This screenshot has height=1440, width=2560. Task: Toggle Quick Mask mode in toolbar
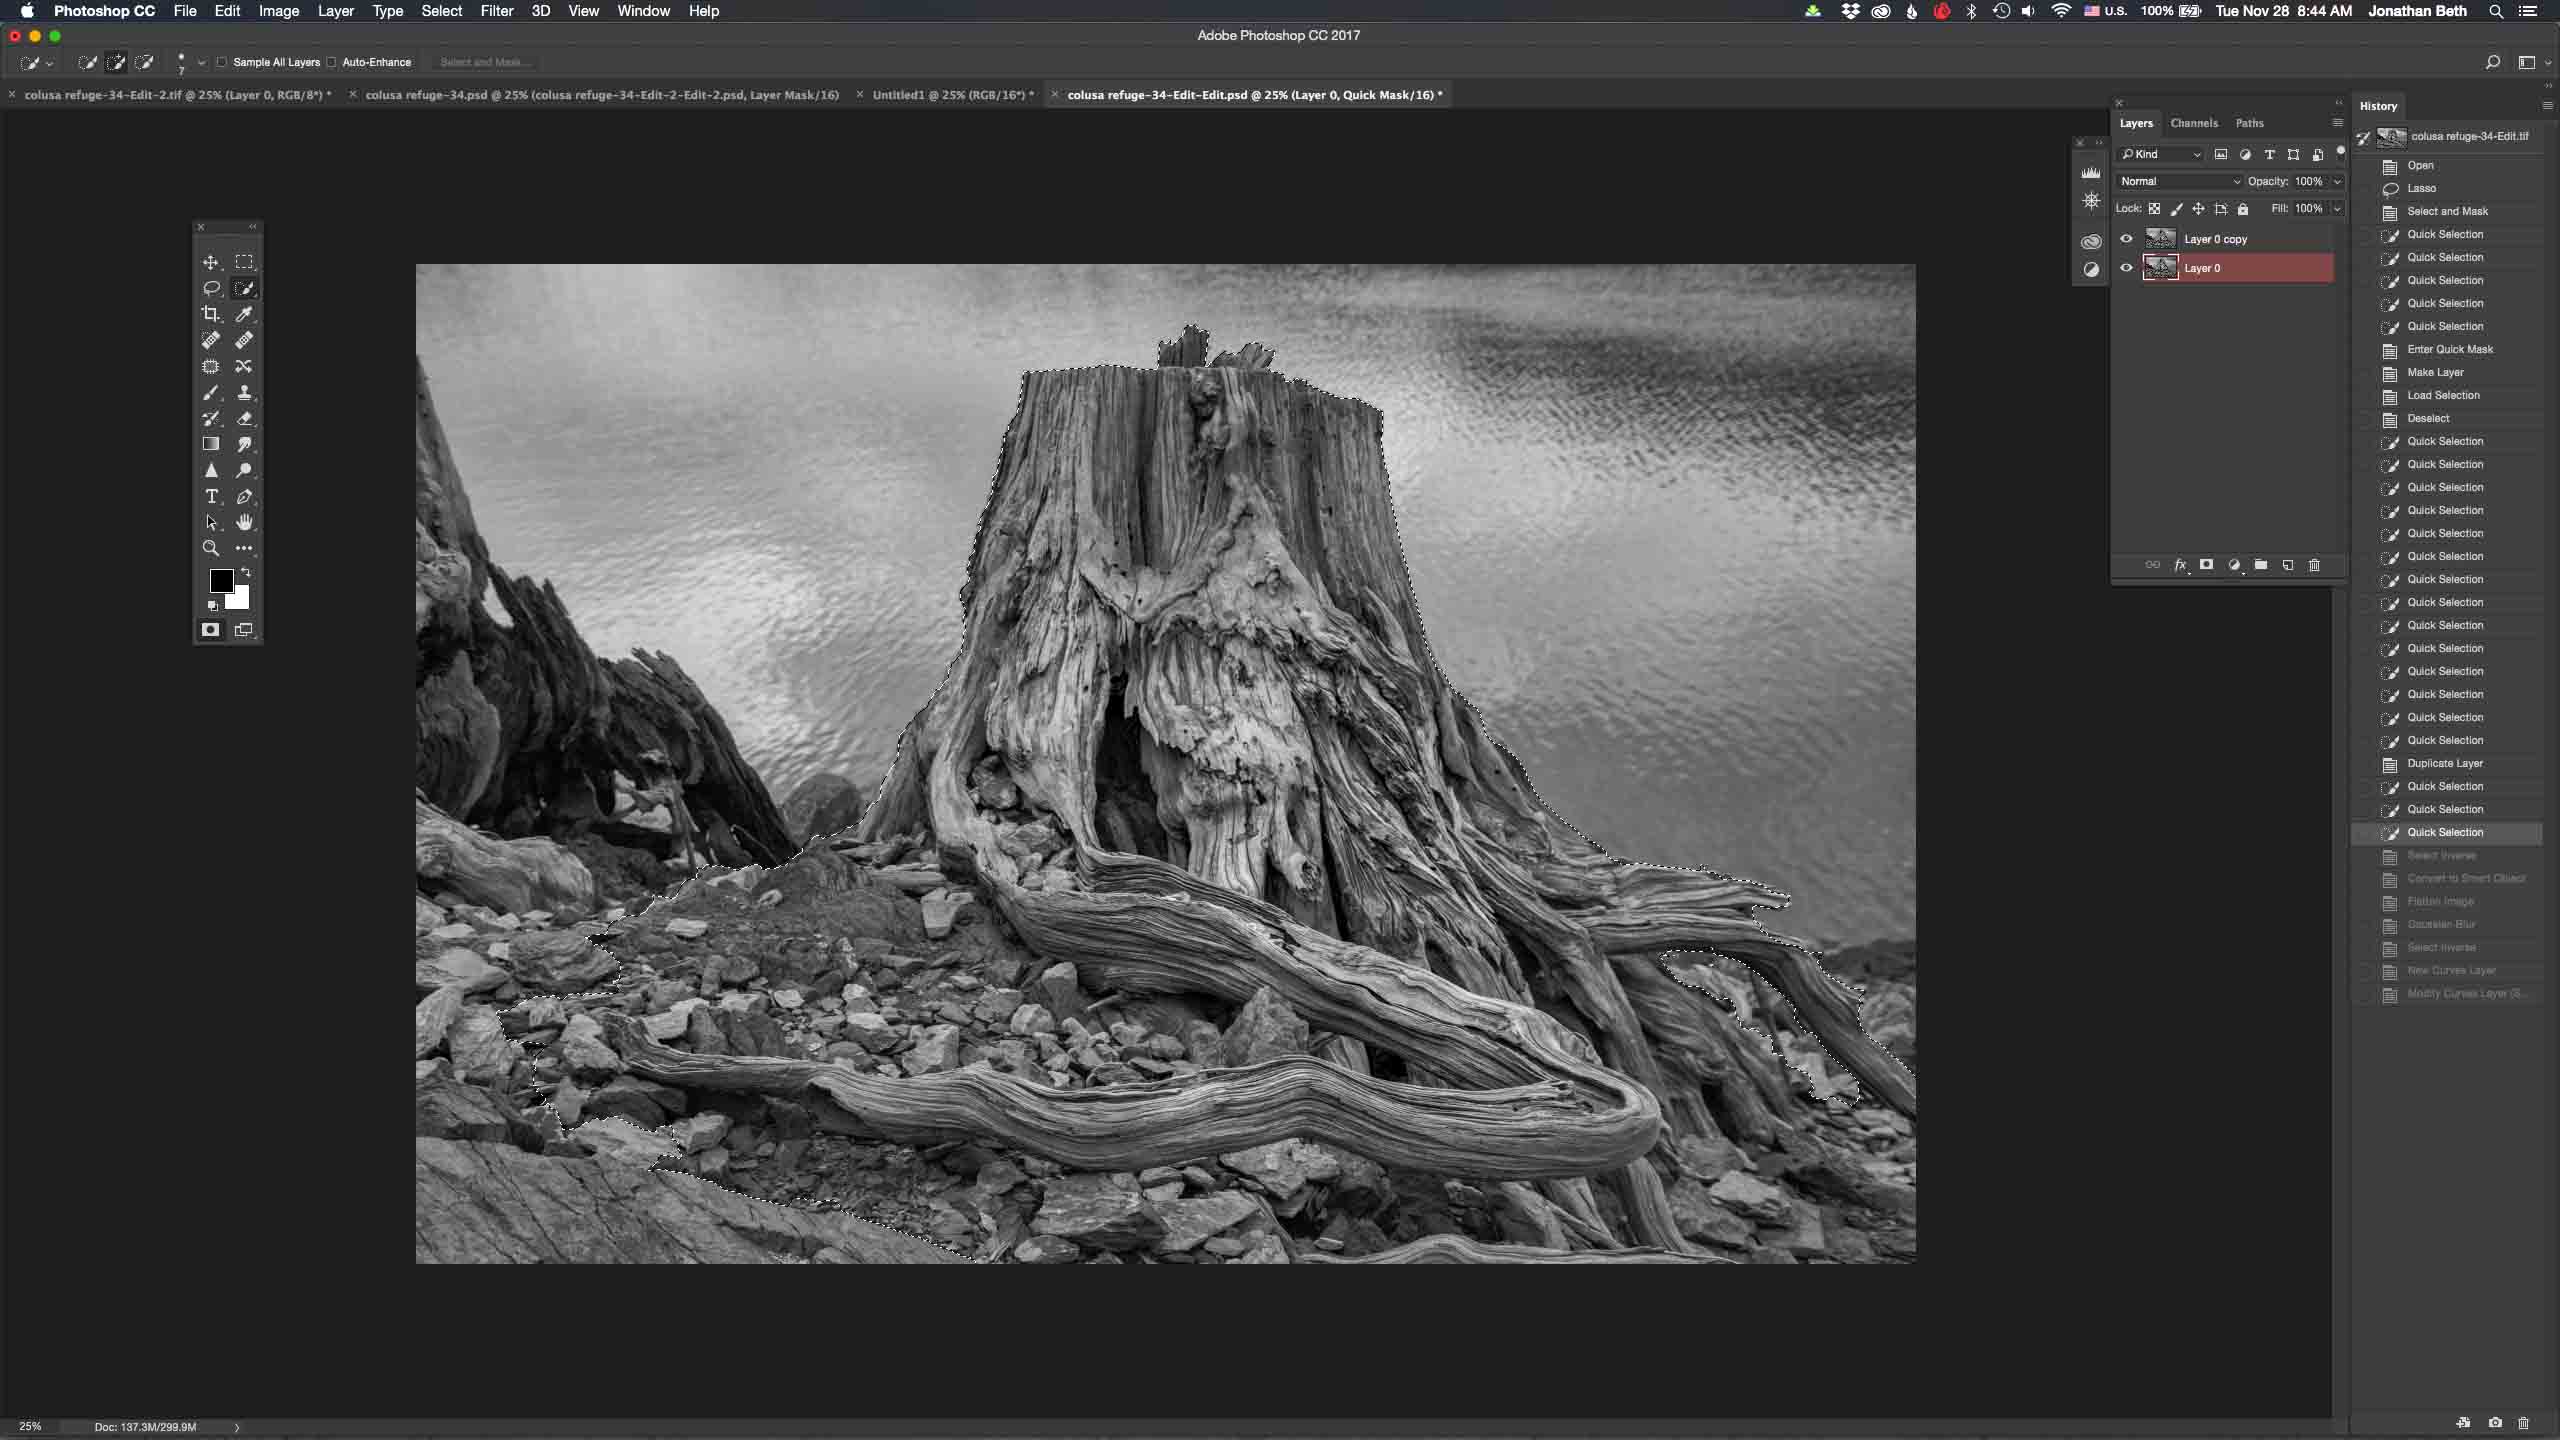tap(210, 629)
